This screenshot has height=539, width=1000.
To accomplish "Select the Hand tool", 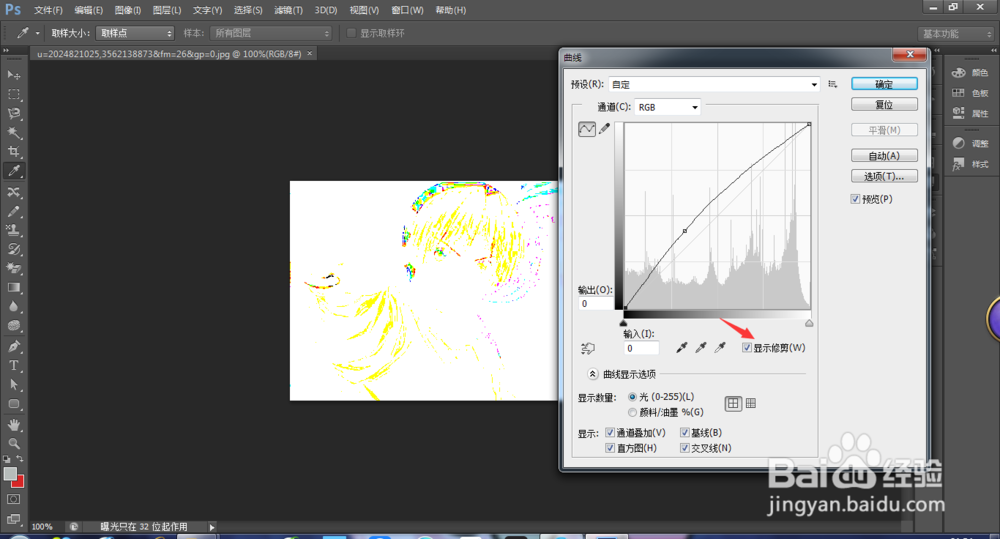I will click(13, 425).
